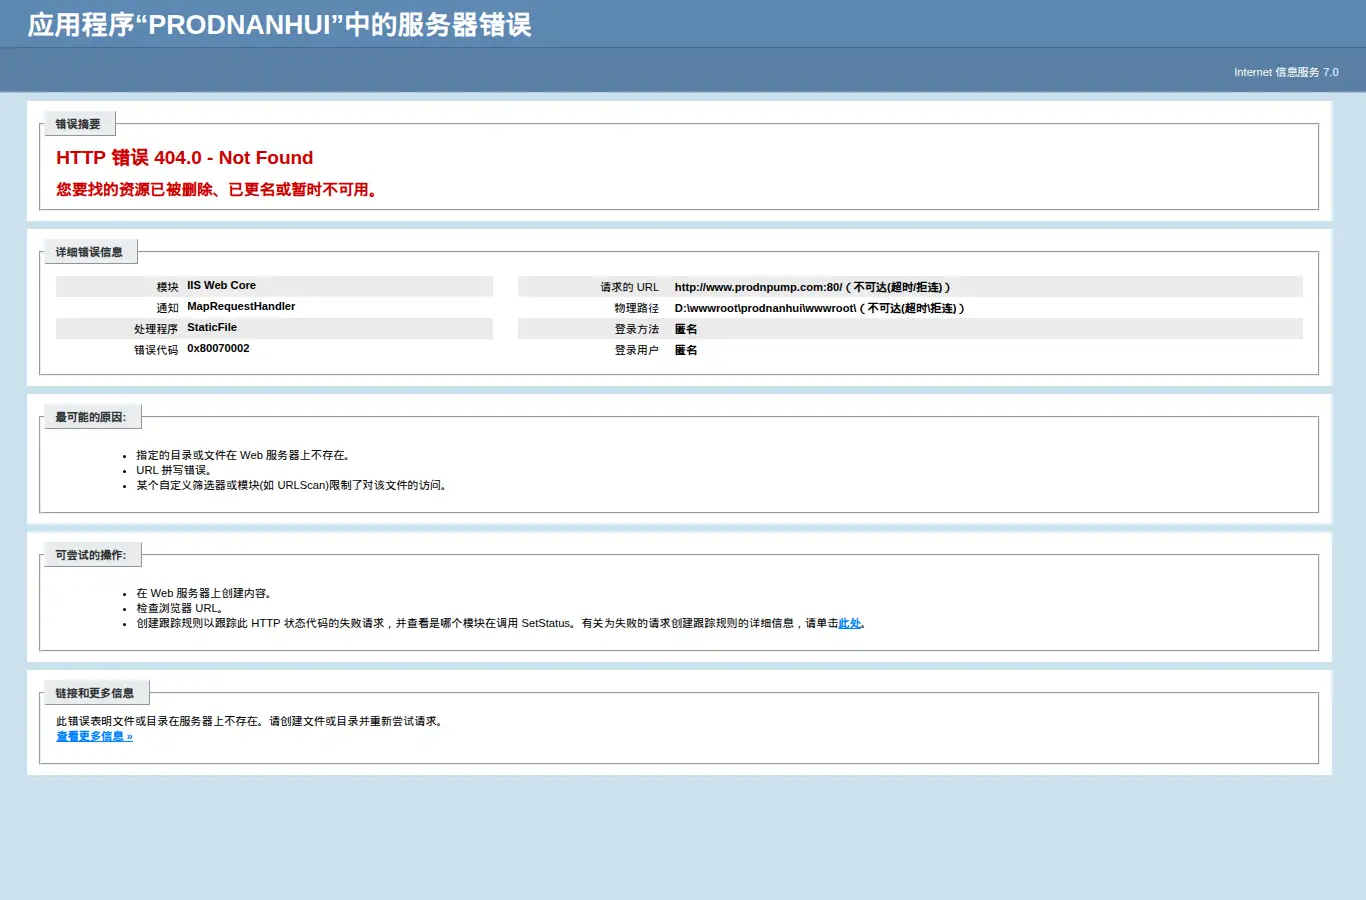Screen dimensions: 1366x900
Task: Click the '通知' field label
Action: tap(167, 308)
